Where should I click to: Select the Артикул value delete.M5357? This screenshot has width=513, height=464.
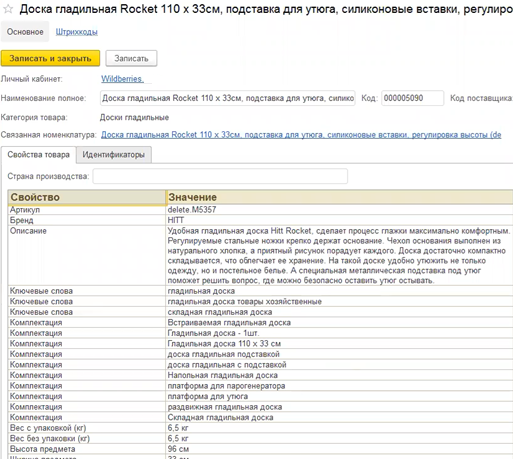[x=339, y=210]
